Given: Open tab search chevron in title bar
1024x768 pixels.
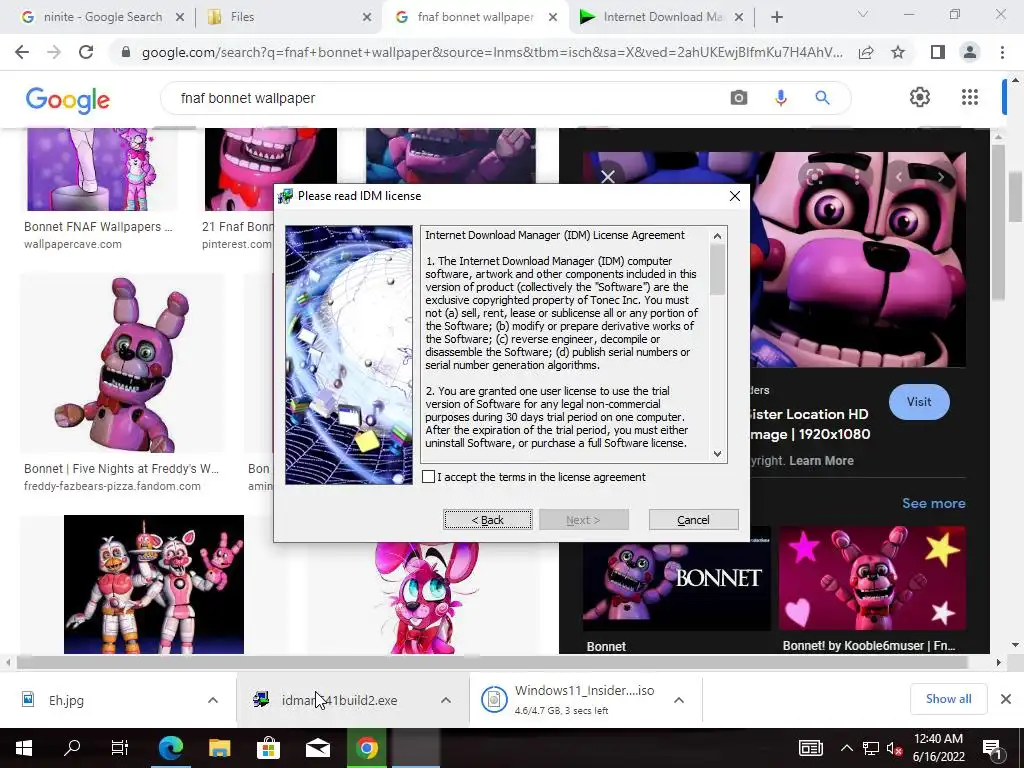Looking at the screenshot, I should [x=863, y=14].
